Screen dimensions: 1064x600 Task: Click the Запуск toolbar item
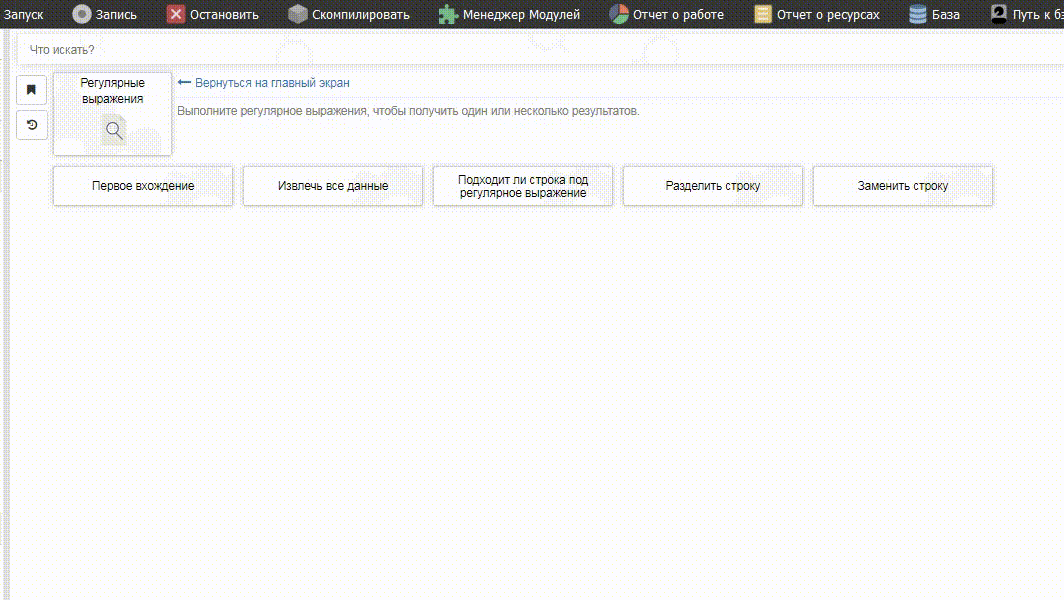click(x=23, y=14)
